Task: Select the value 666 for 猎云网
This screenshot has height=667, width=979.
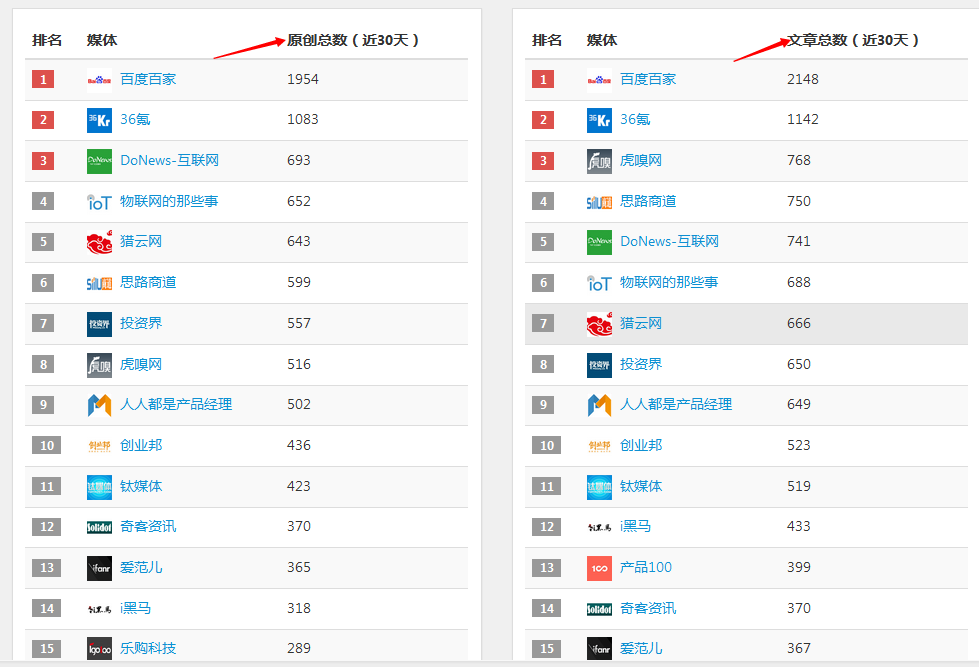Action: [x=799, y=323]
